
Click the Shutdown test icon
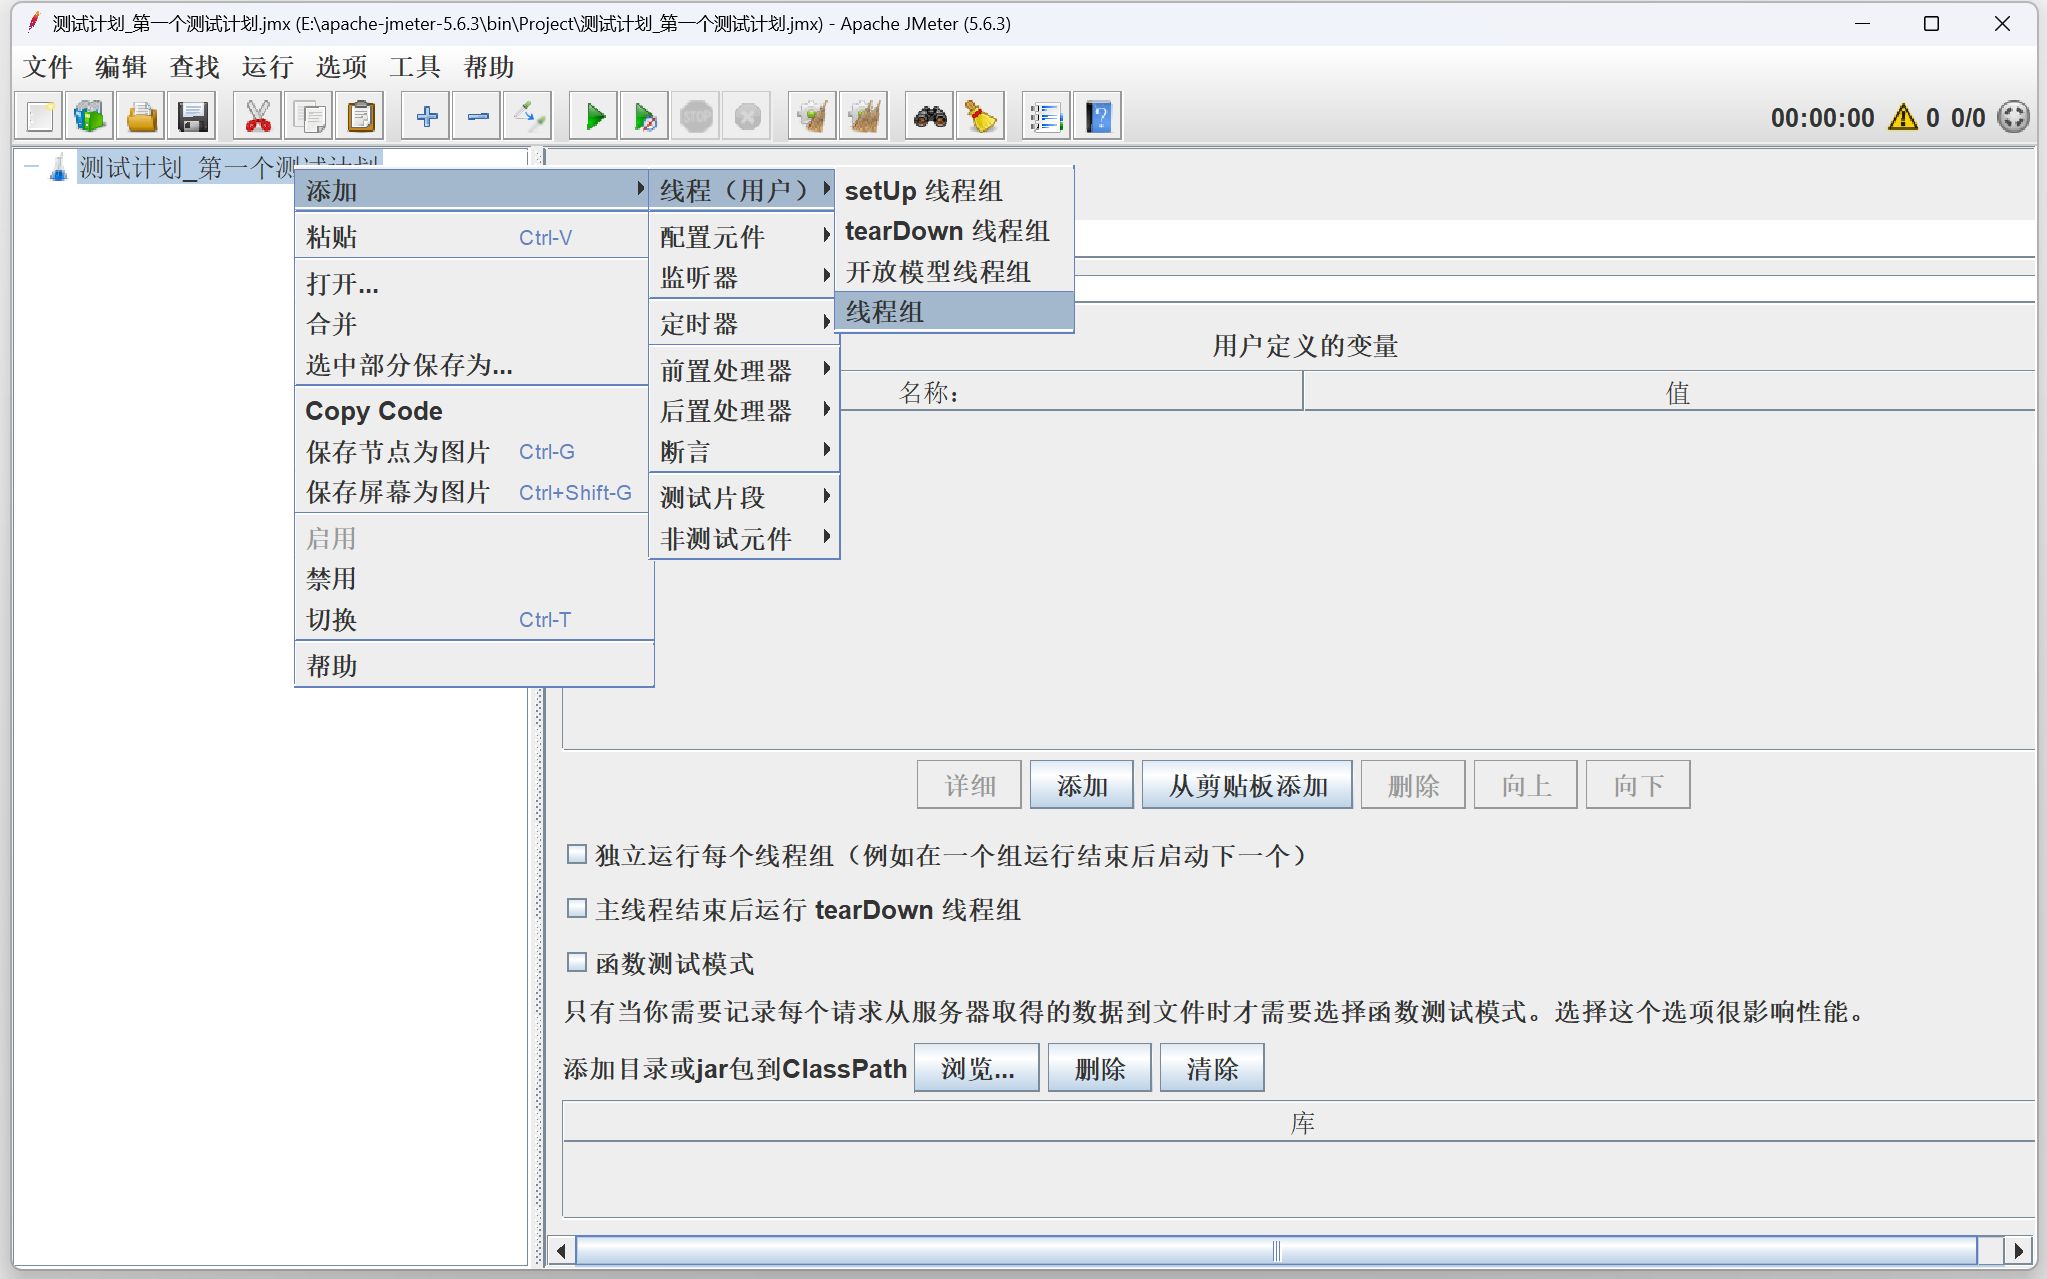tap(748, 117)
